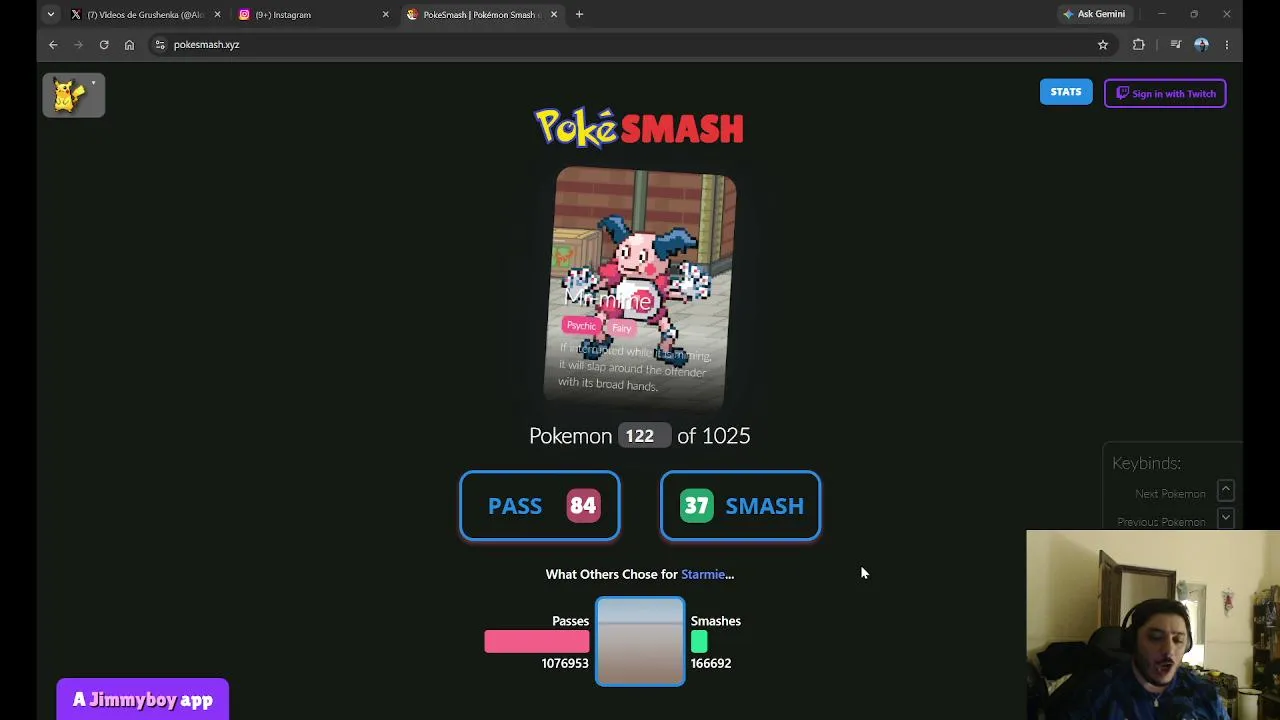Click the Previous Pokemon down-arrow key icon
This screenshot has width=1280, height=720.
pyautogui.click(x=1225, y=518)
